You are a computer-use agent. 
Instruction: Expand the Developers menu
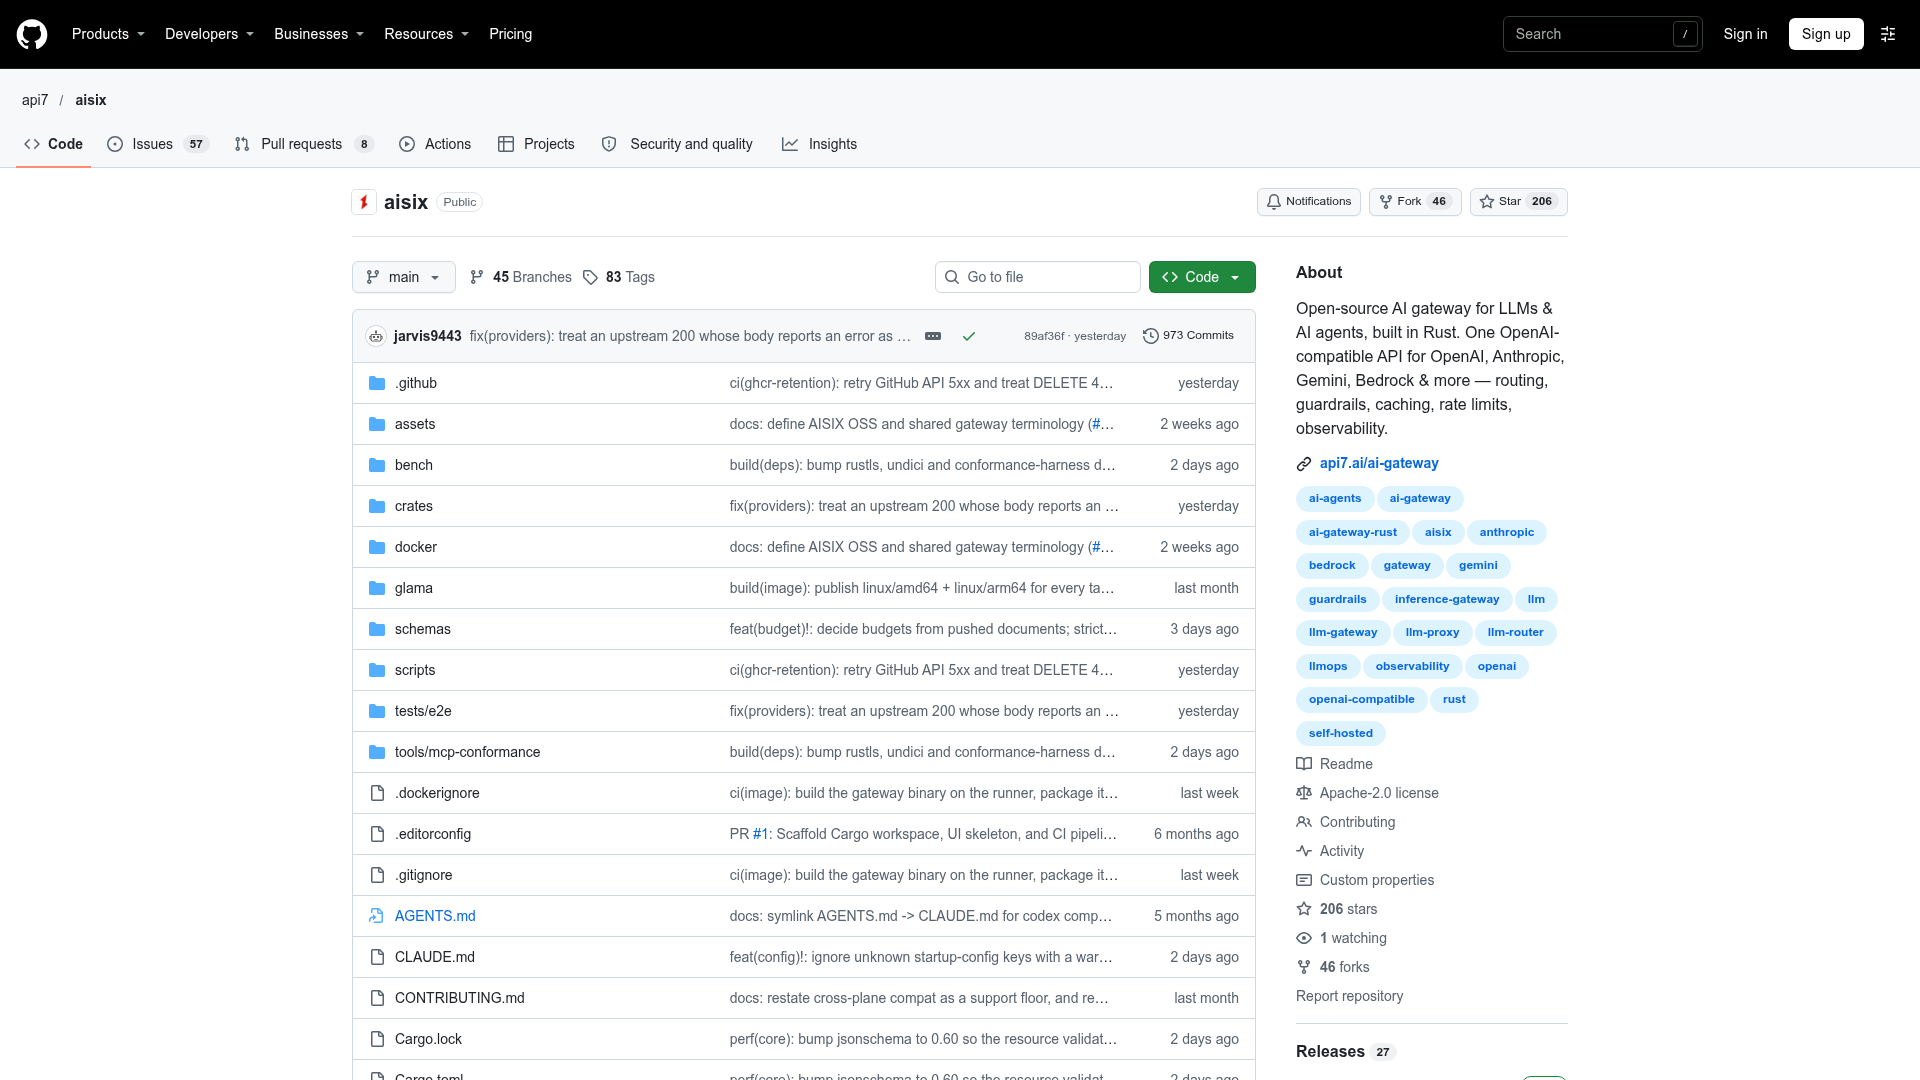[209, 34]
